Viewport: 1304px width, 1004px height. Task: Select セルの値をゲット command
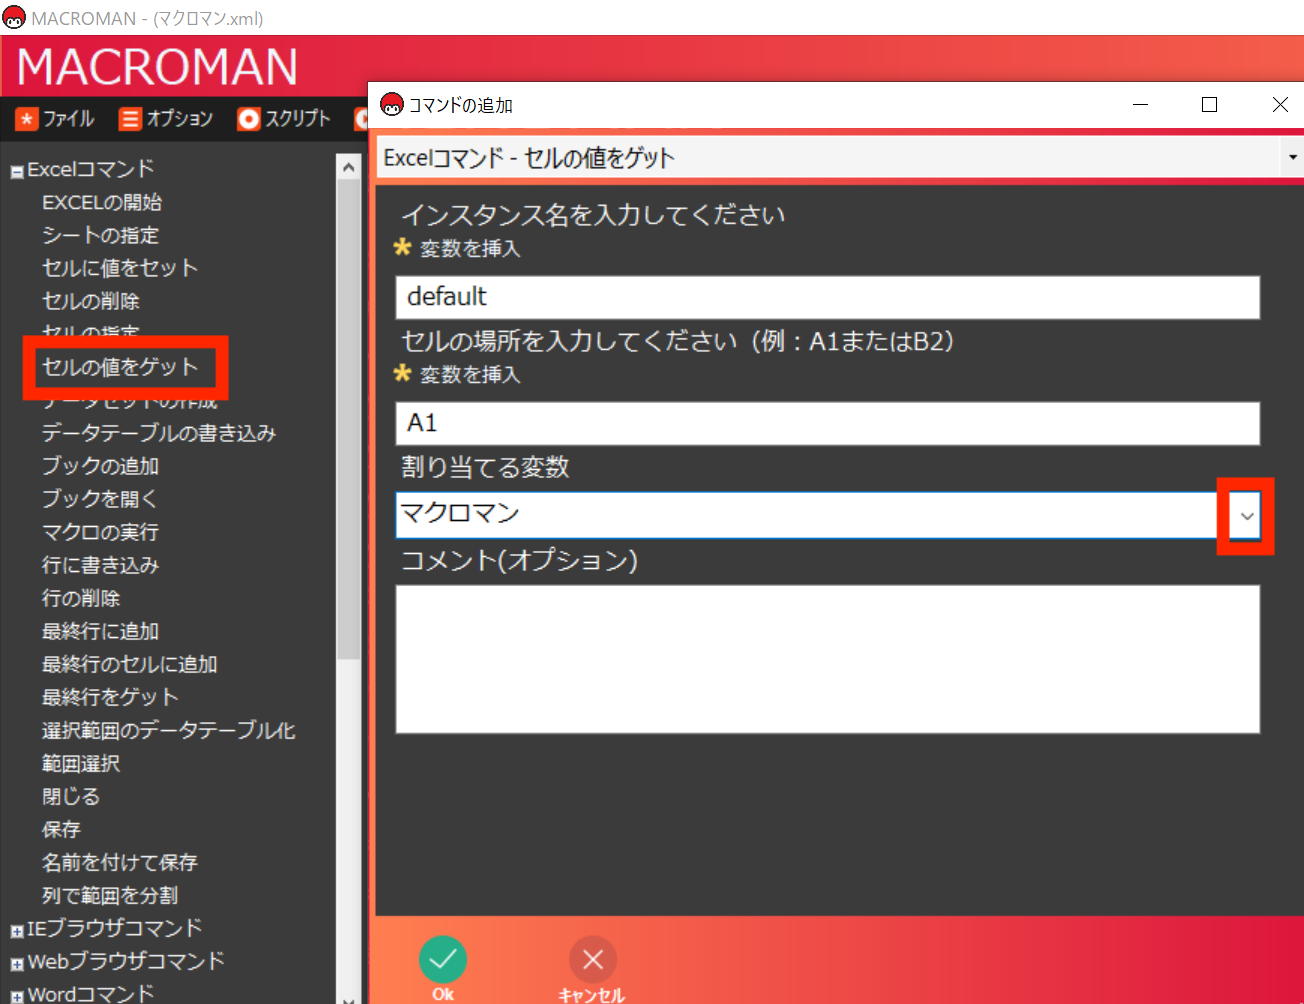coord(120,367)
